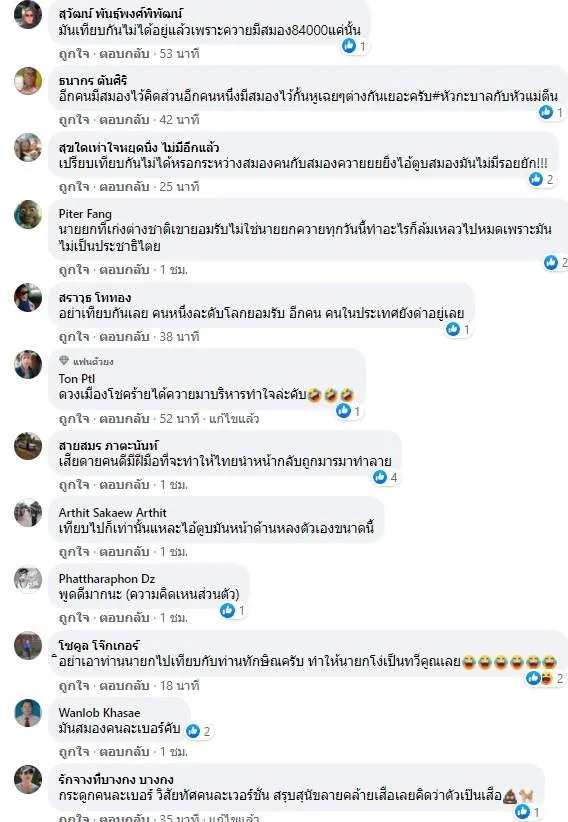Image resolution: width=568 pixels, height=822 pixels.
Task: Open like reaction count on Phattharaphon Dz comment
Action: [x=233, y=610]
